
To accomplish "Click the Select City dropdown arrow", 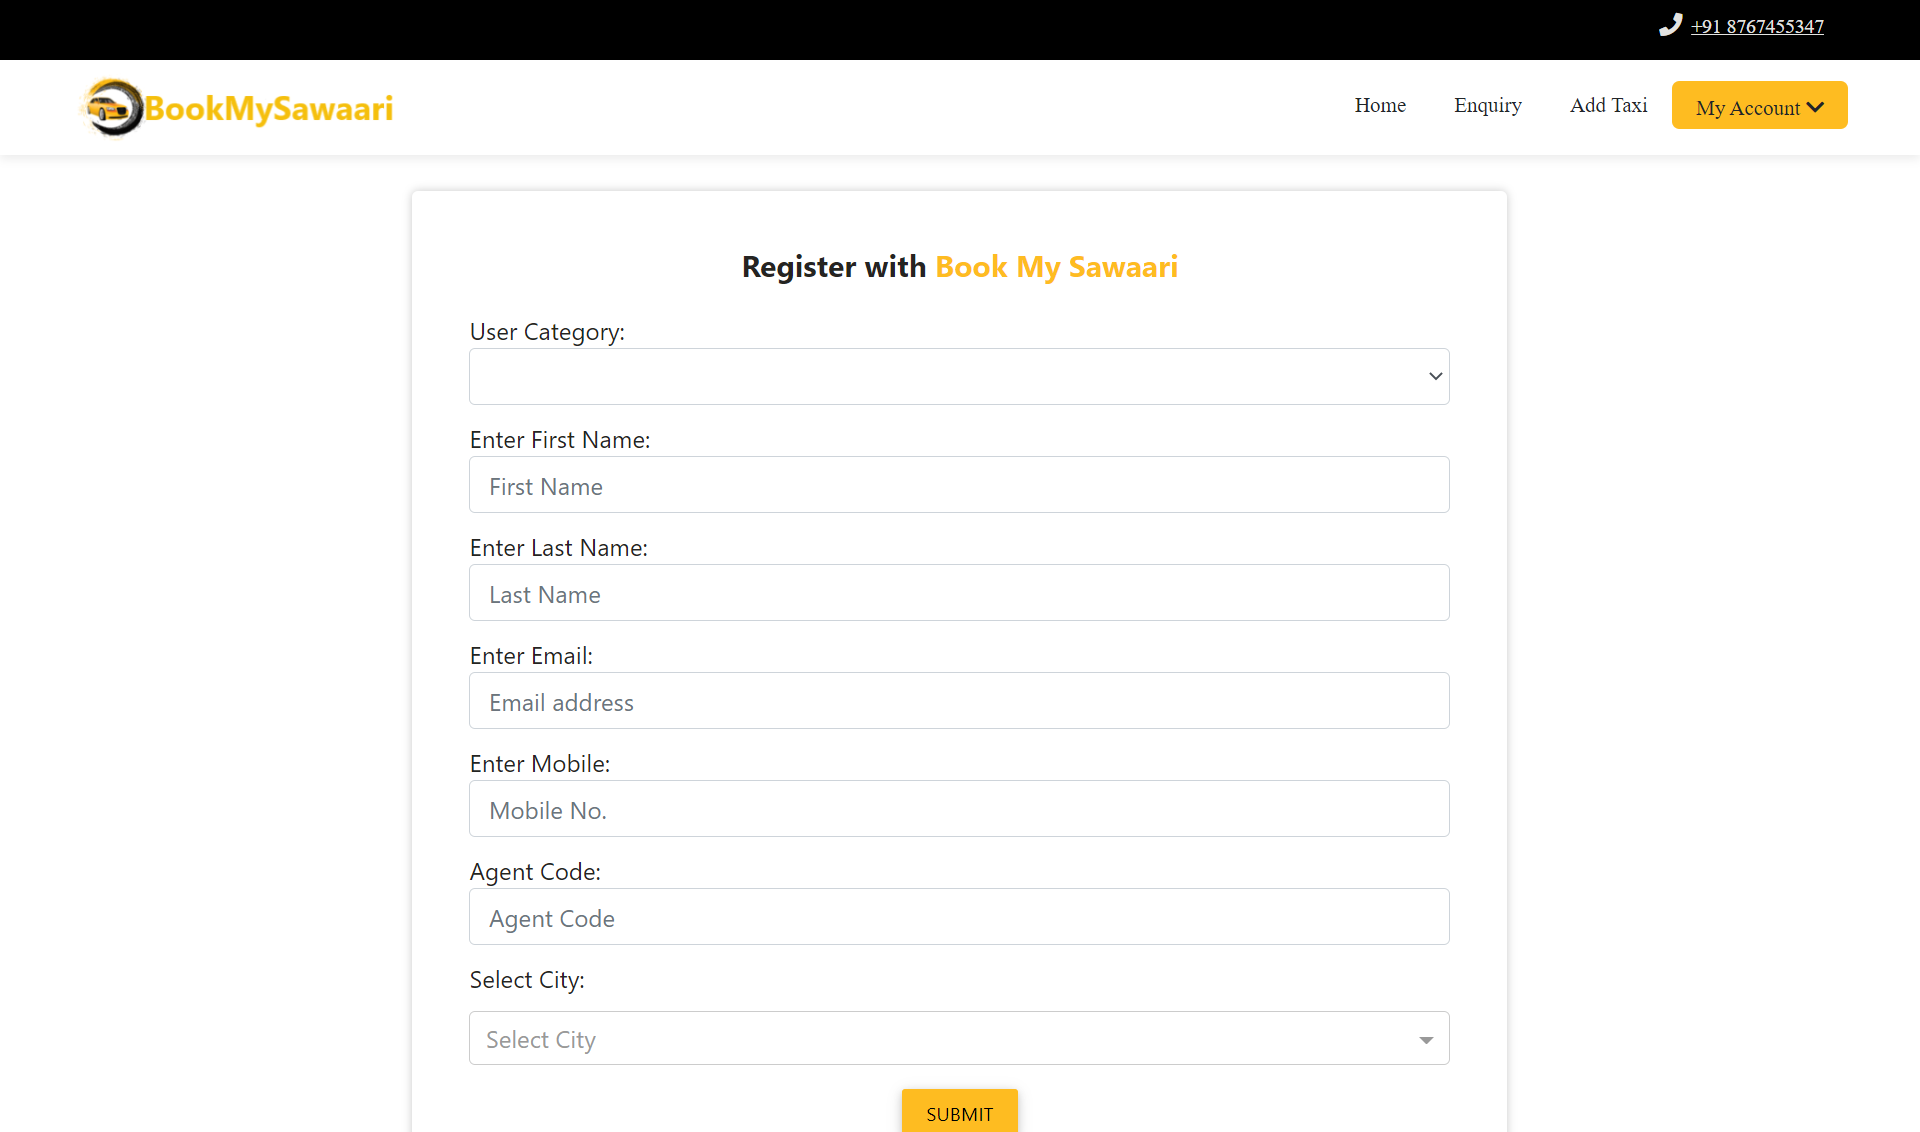I will point(1426,1040).
